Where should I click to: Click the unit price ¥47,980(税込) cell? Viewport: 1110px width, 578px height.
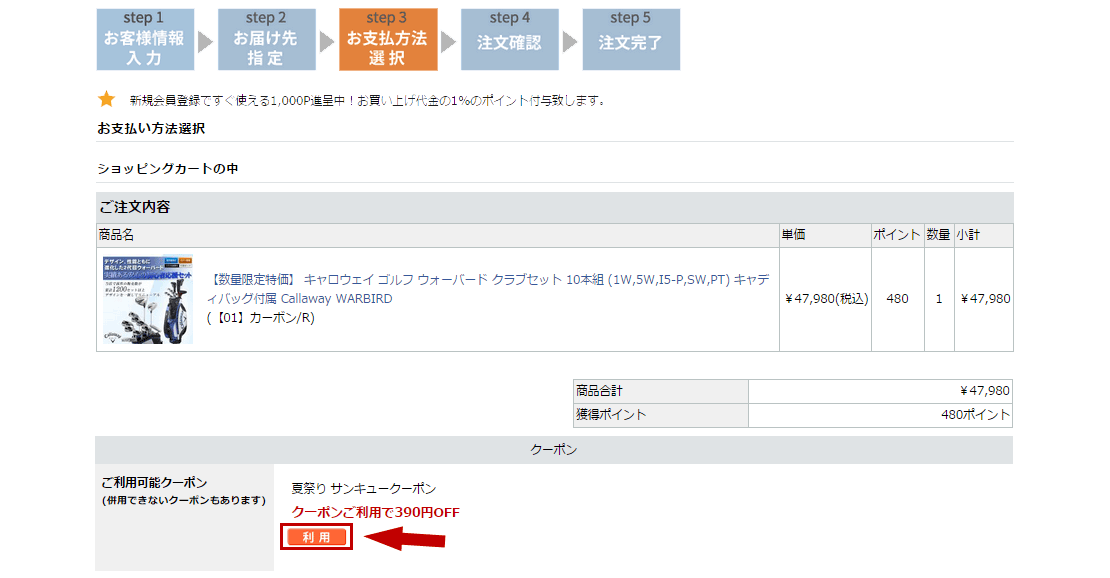(825, 299)
